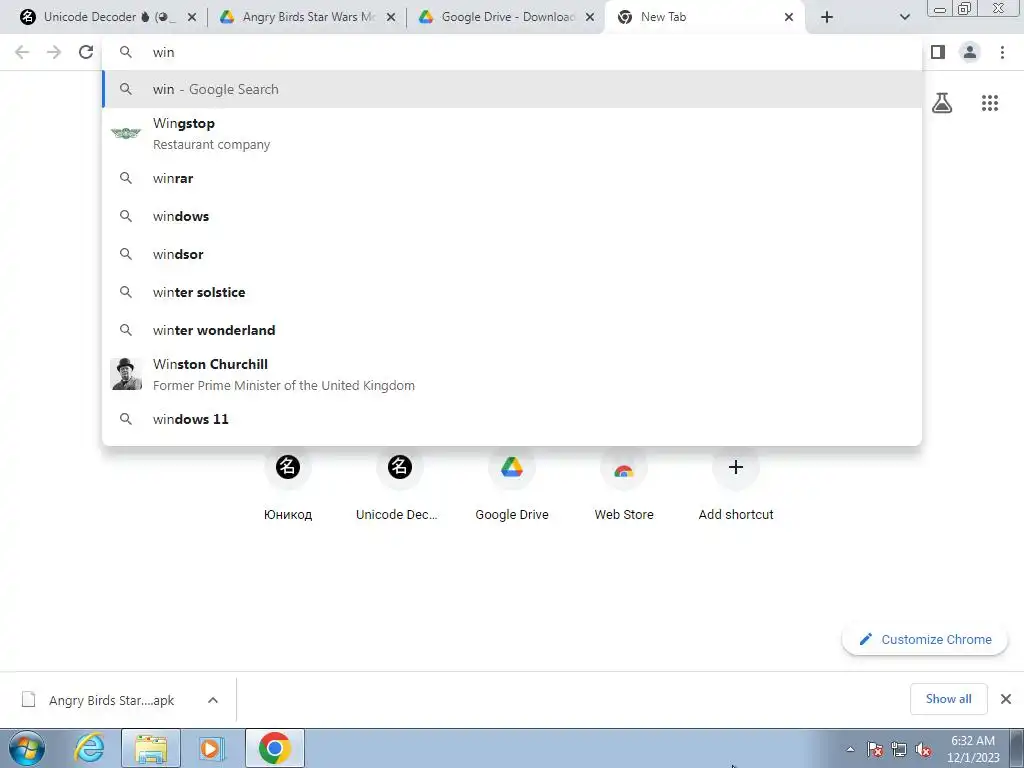1024x768 pixels.
Task: Click the address bar containing 'win'
Action: [x=512, y=52]
